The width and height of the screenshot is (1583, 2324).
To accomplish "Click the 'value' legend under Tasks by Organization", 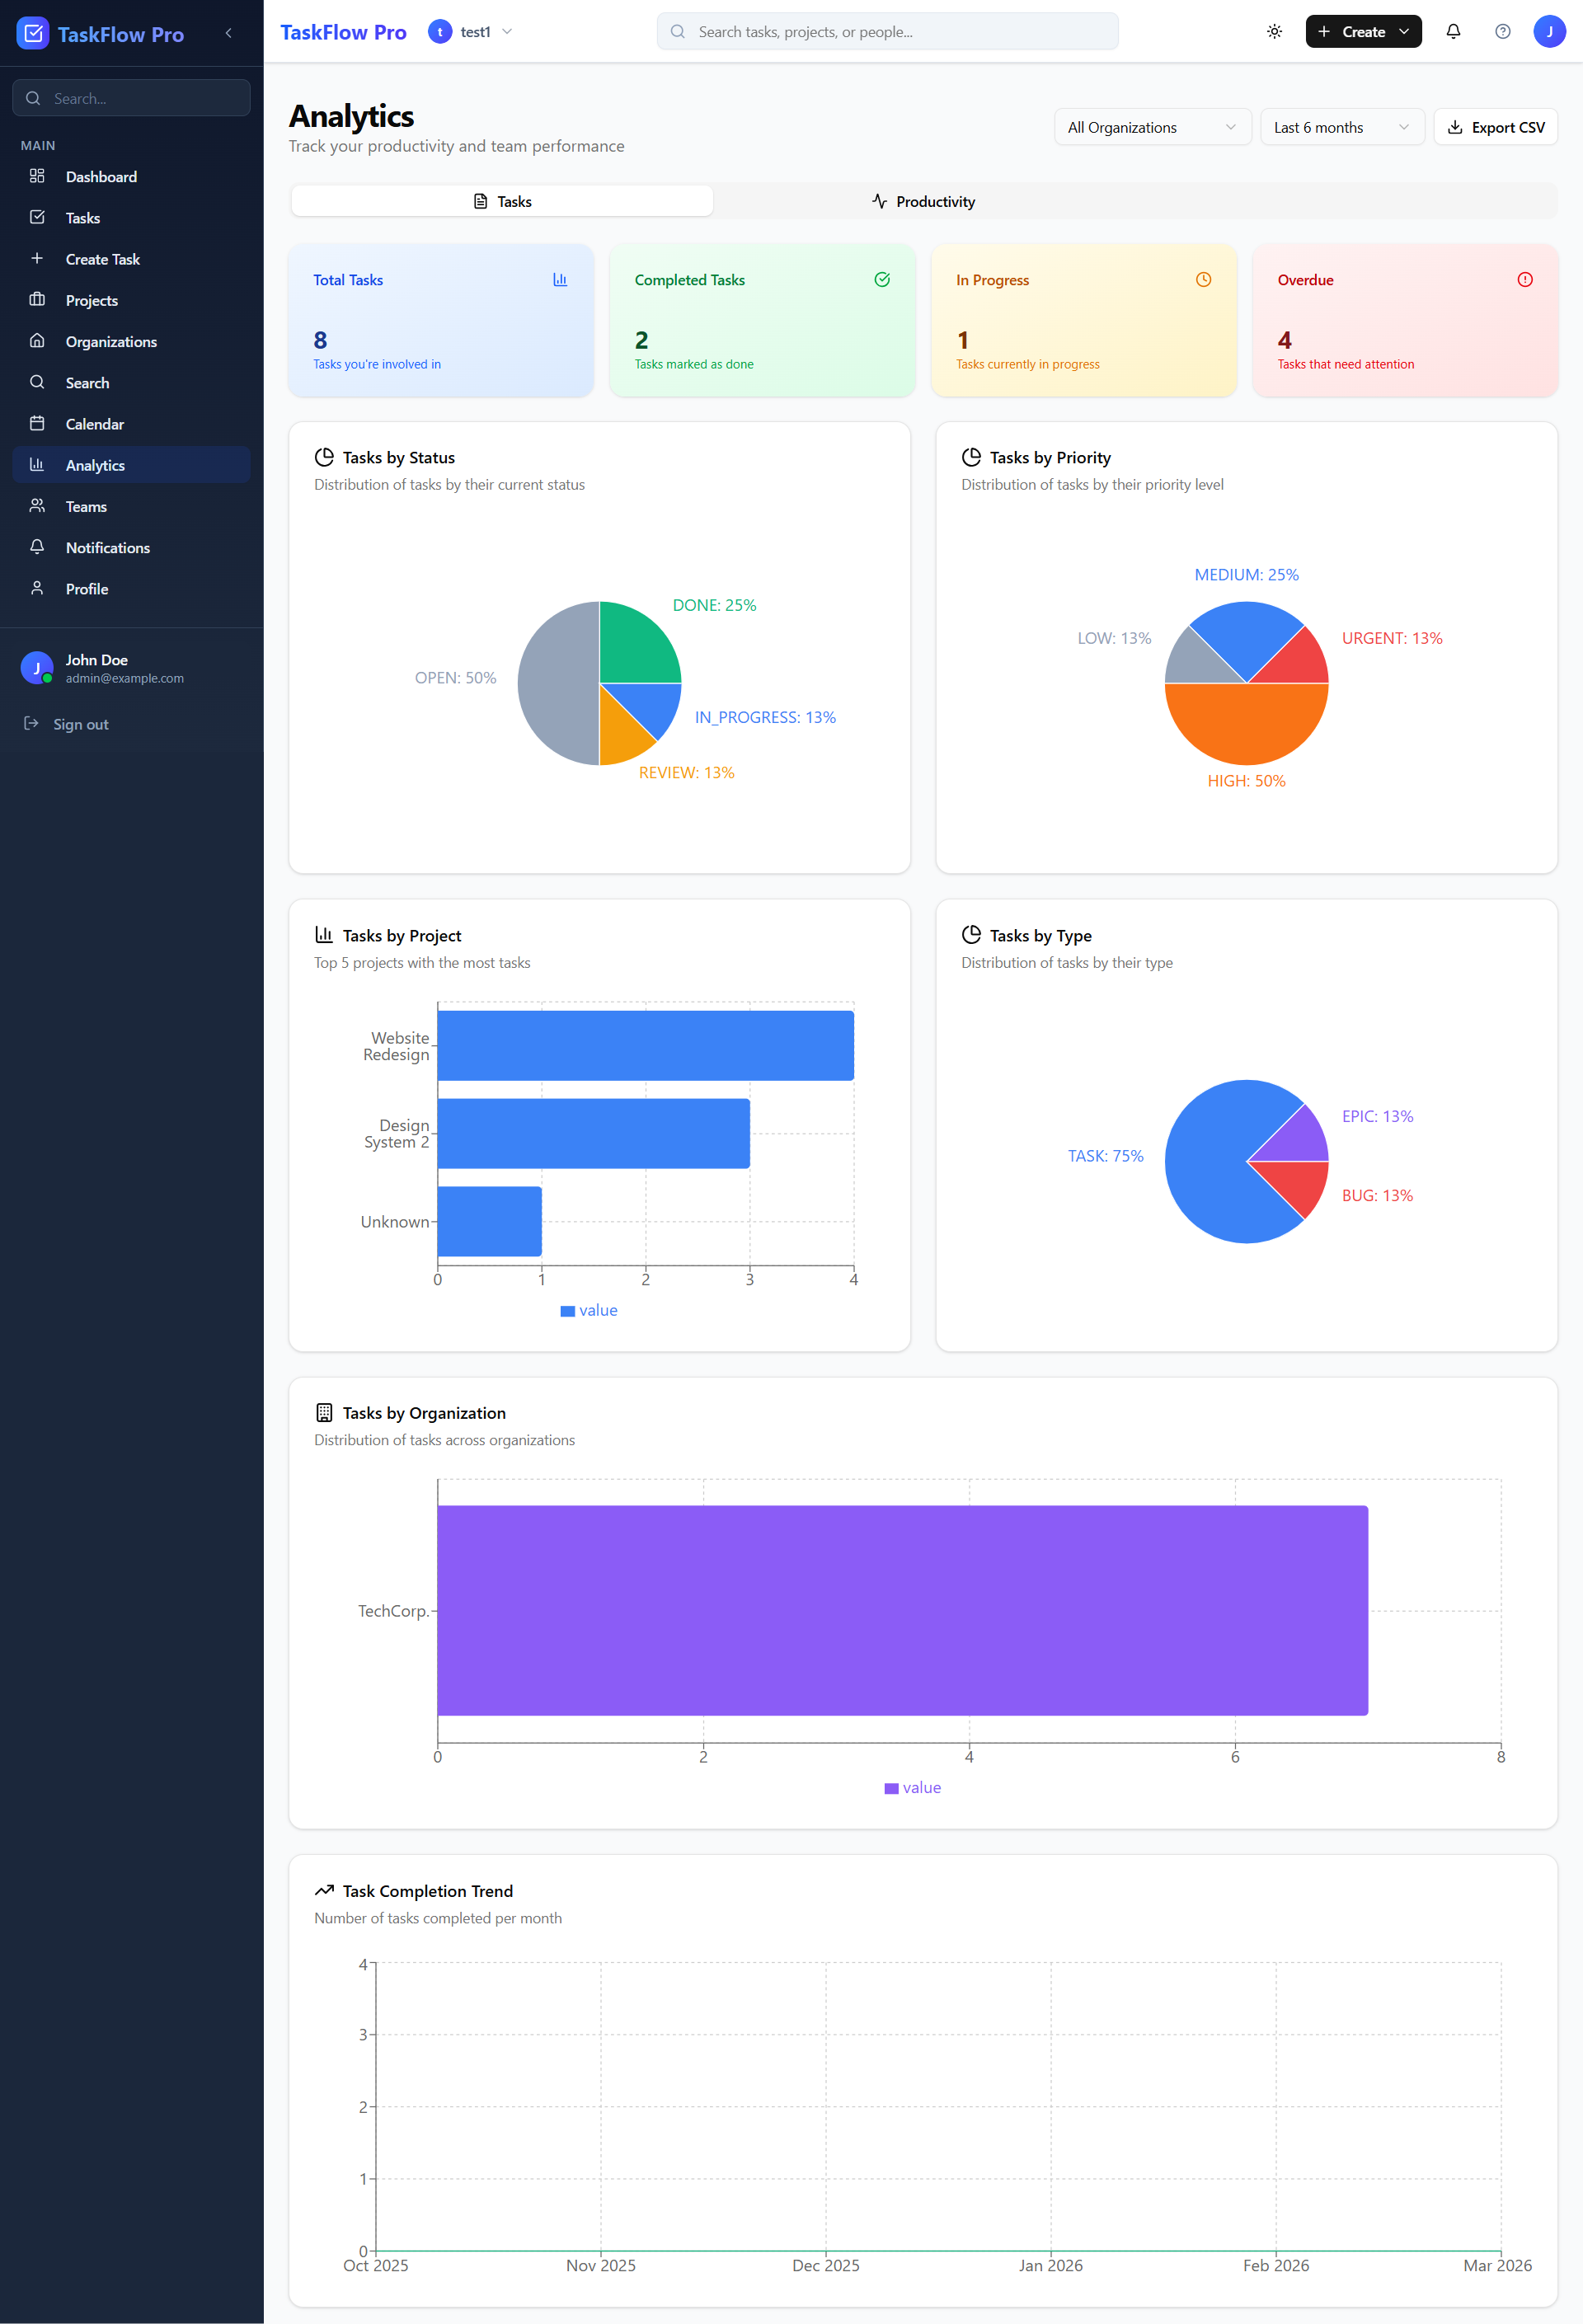I will click(x=913, y=1787).
